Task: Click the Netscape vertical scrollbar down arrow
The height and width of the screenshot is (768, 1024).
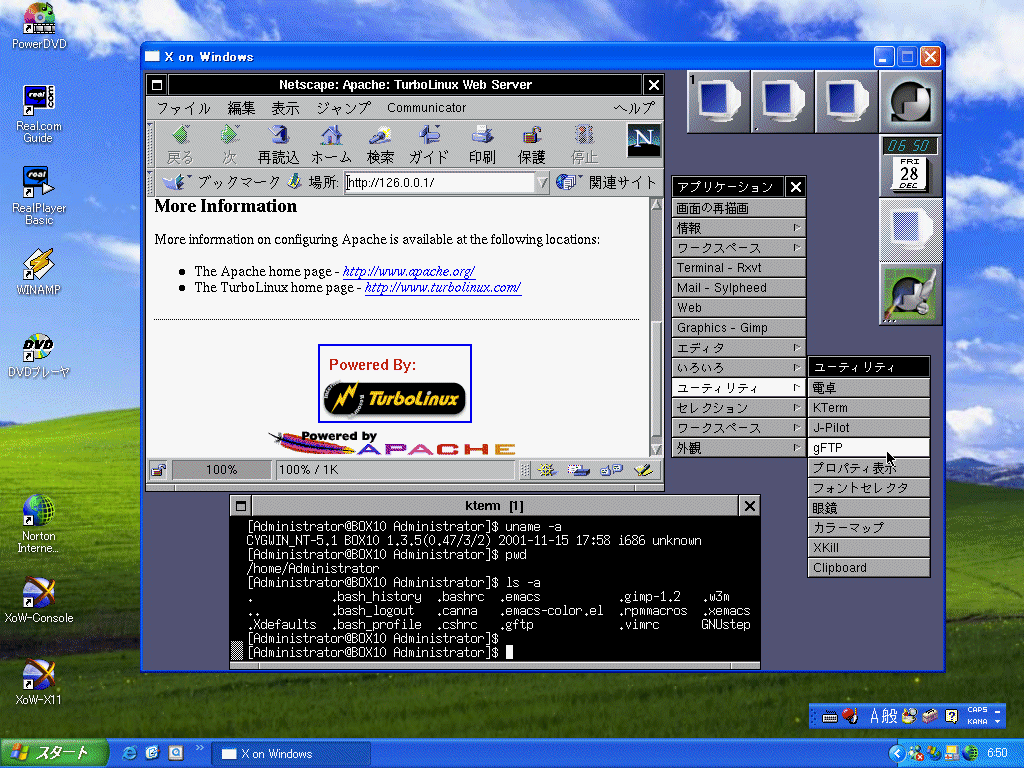Action: 656,449
